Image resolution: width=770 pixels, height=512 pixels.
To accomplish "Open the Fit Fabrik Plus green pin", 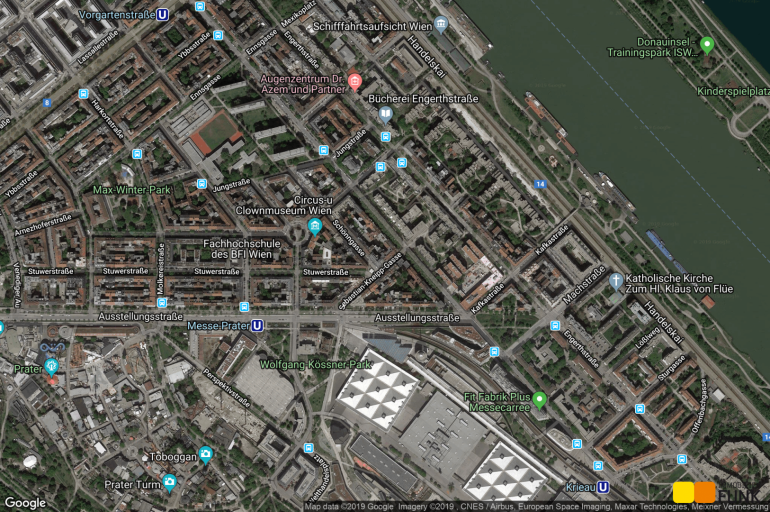I will coord(540,400).
